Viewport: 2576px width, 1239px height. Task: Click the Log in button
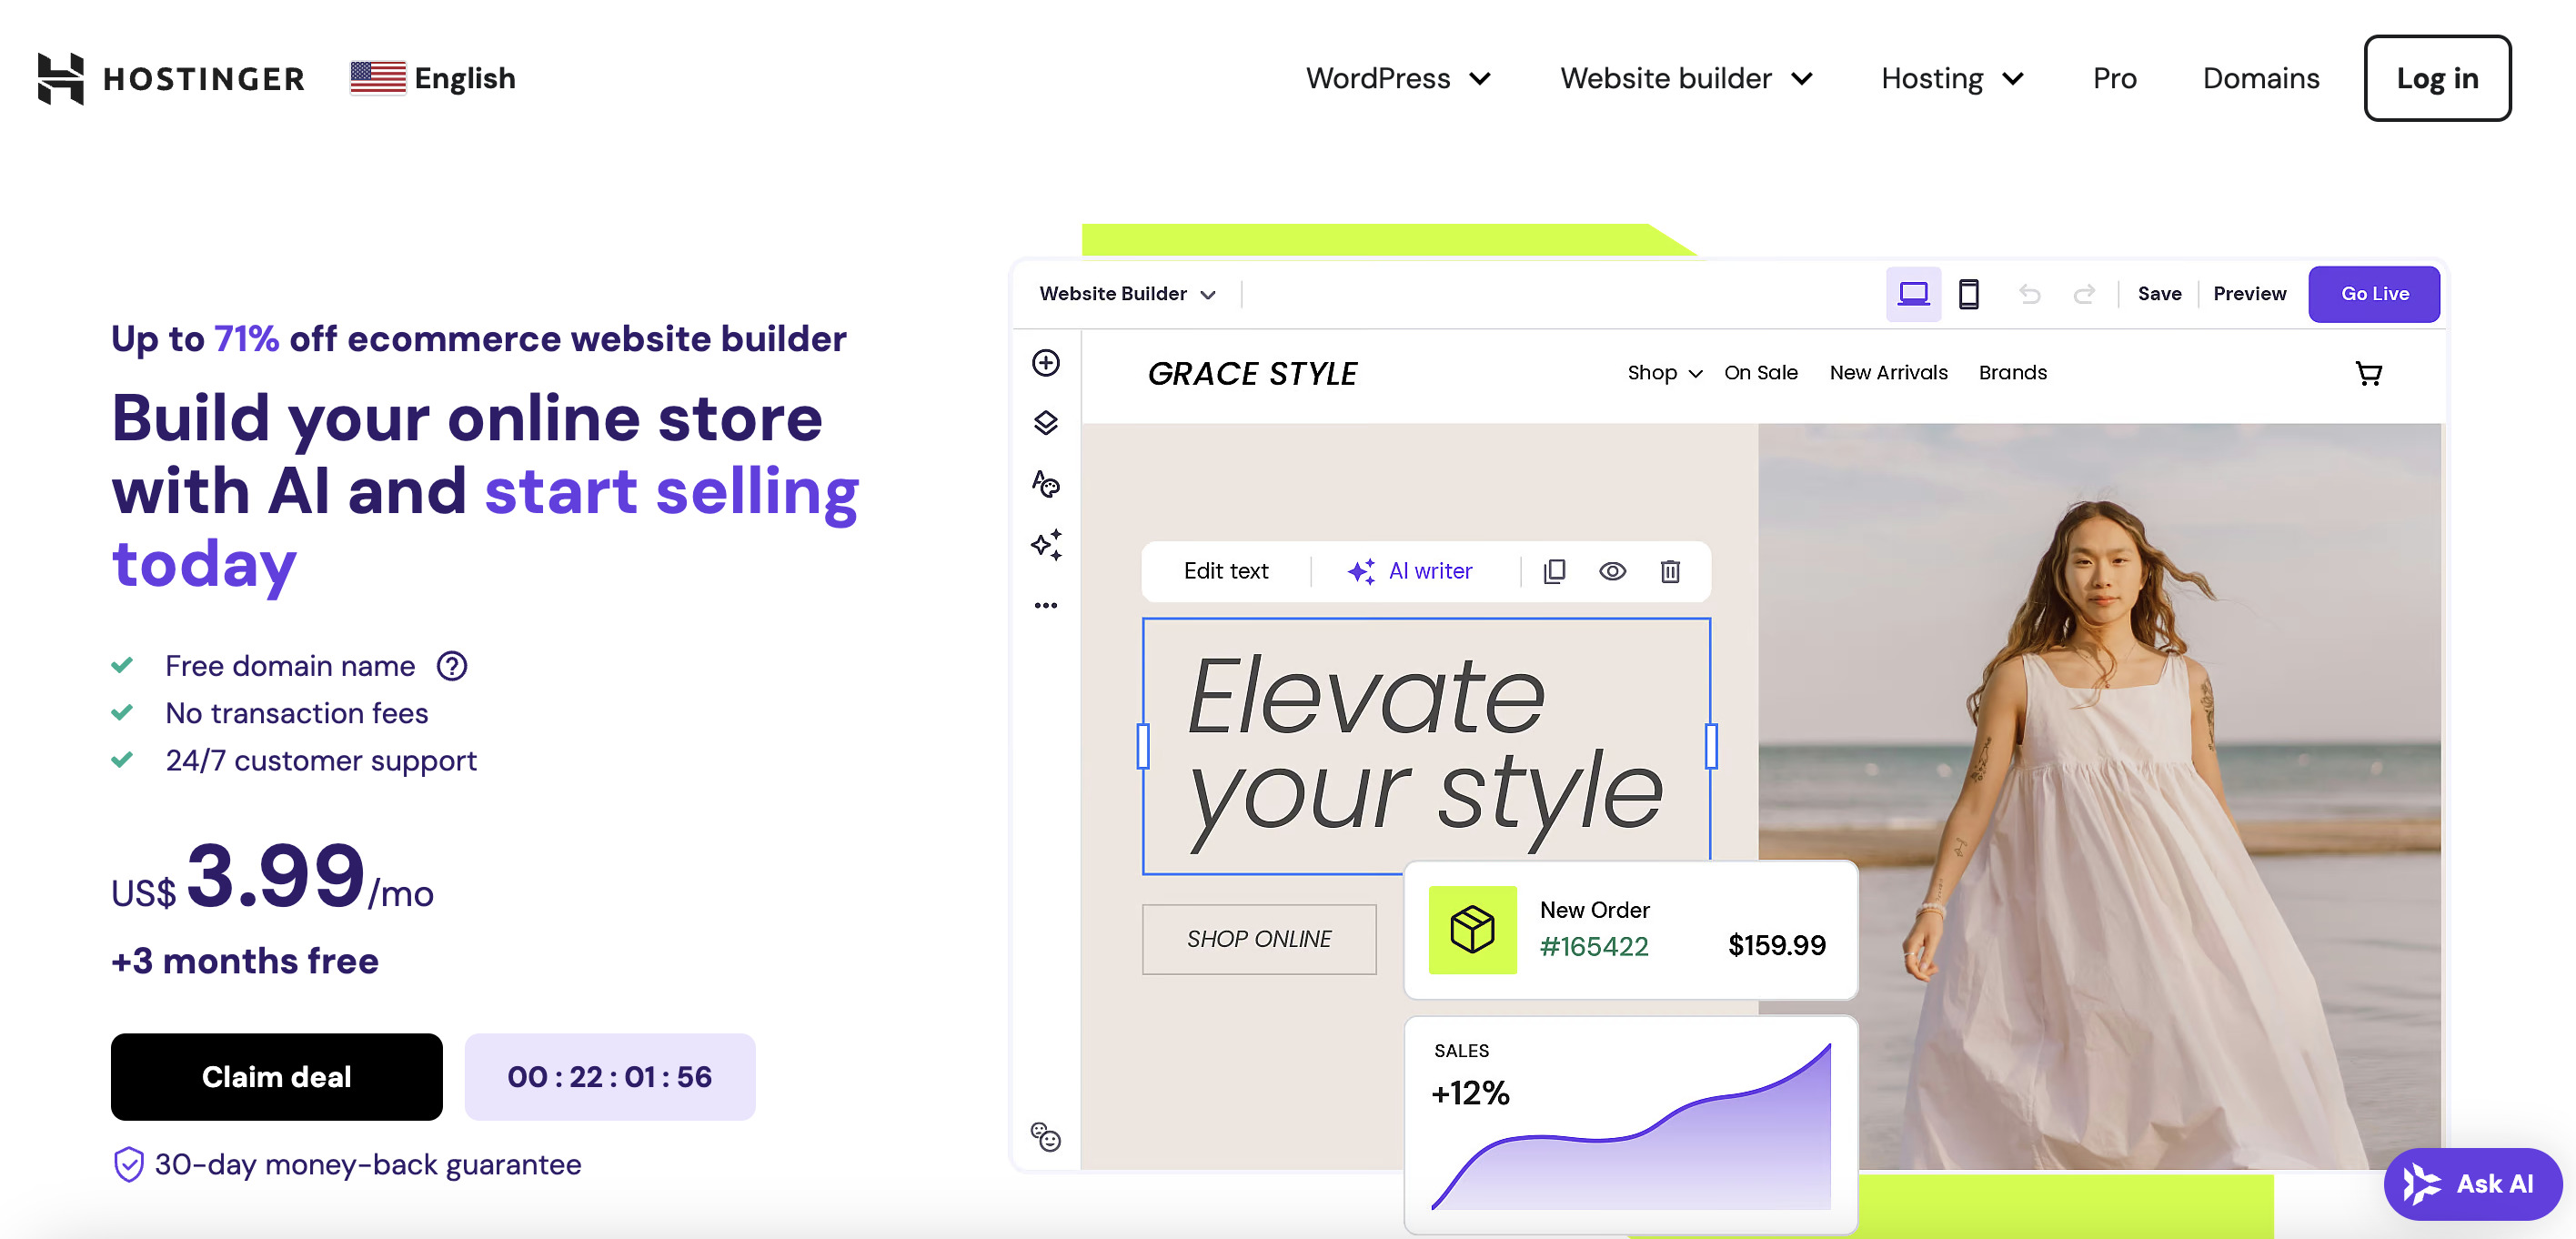click(2438, 77)
